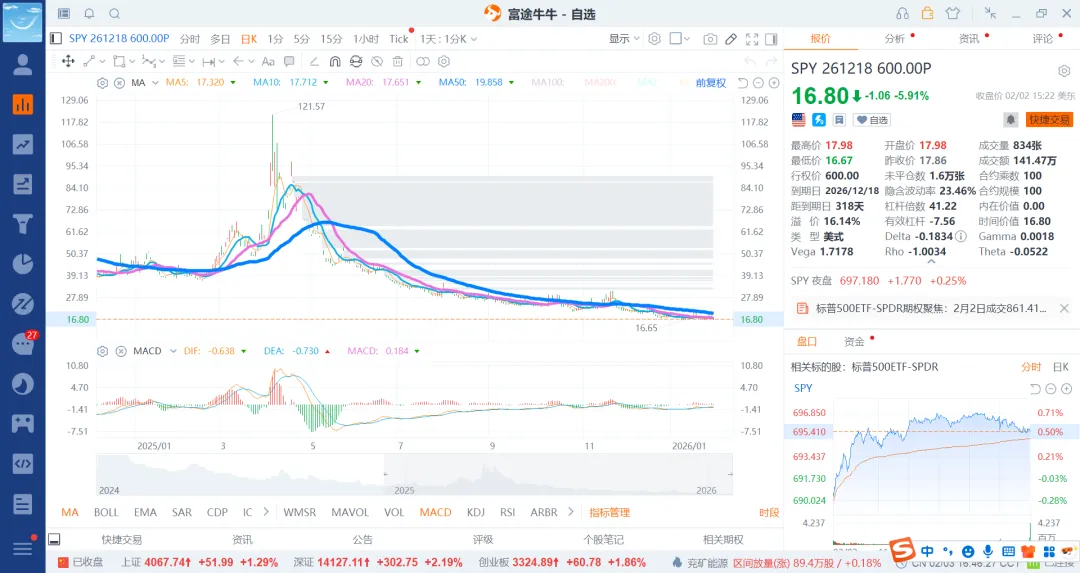
Task: Select the 分时 chart period tab
Action: click(x=190, y=39)
